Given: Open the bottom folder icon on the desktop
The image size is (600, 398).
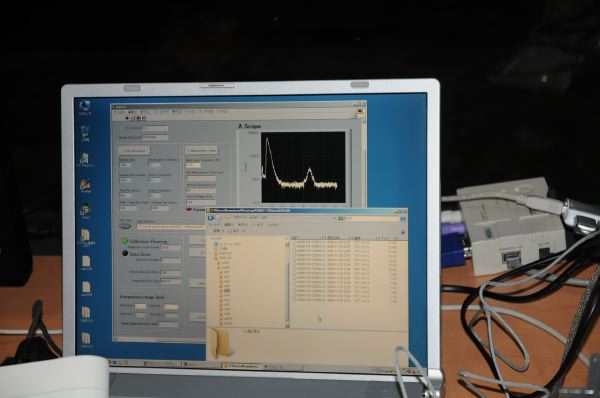Looking at the screenshot, I should (86, 339).
